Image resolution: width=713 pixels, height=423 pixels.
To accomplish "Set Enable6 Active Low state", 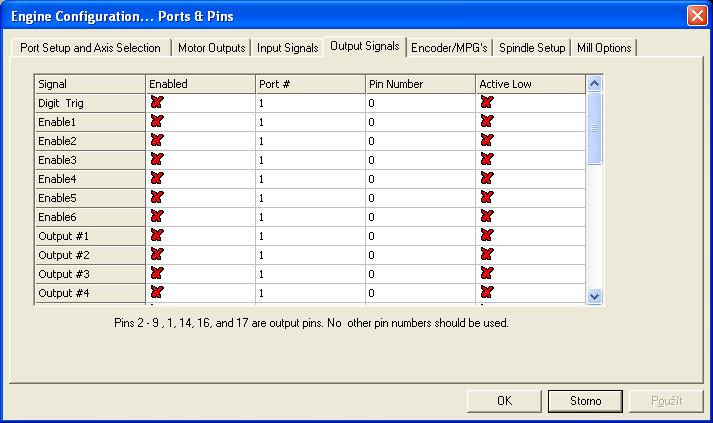I will click(x=487, y=217).
